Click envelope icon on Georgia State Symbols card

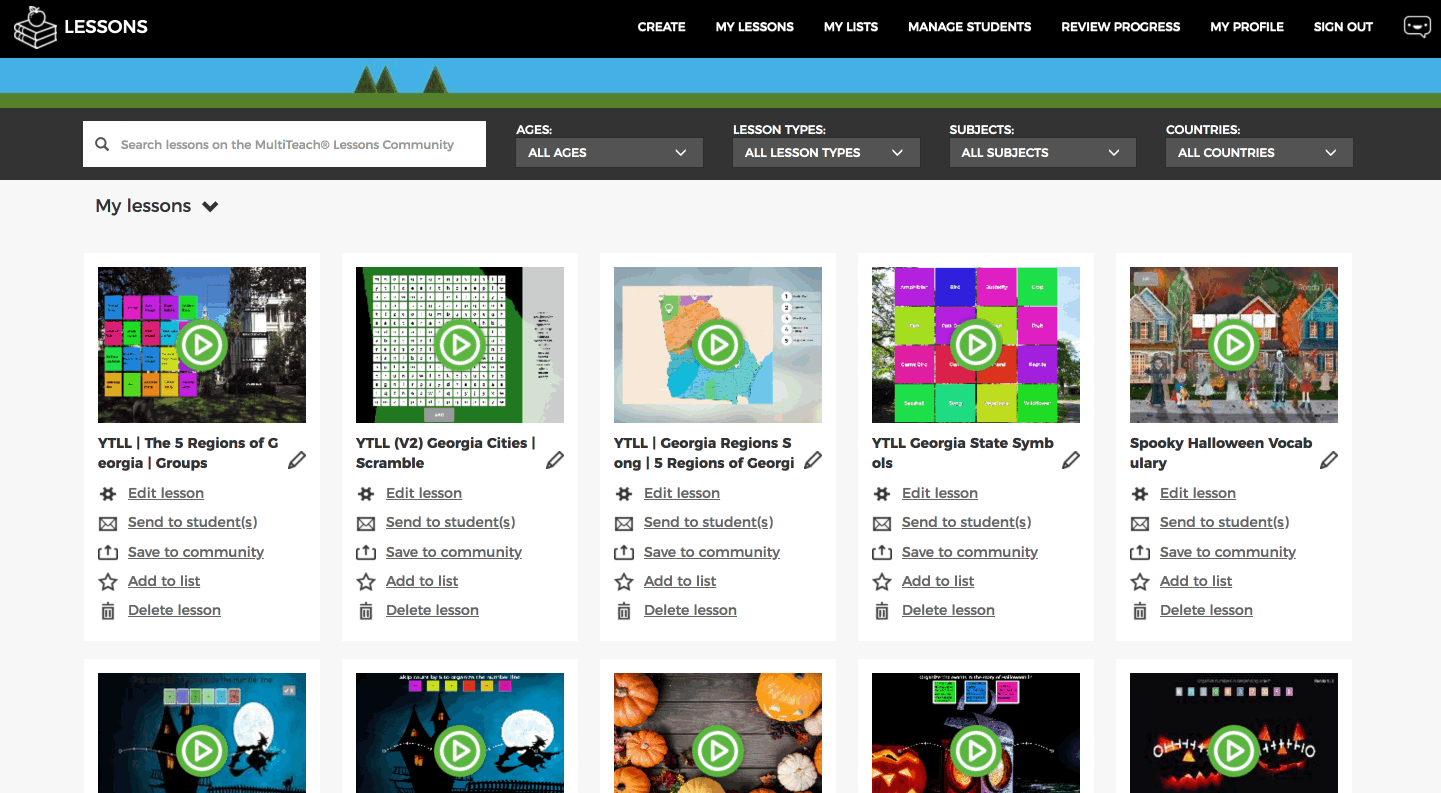coord(882,523)
